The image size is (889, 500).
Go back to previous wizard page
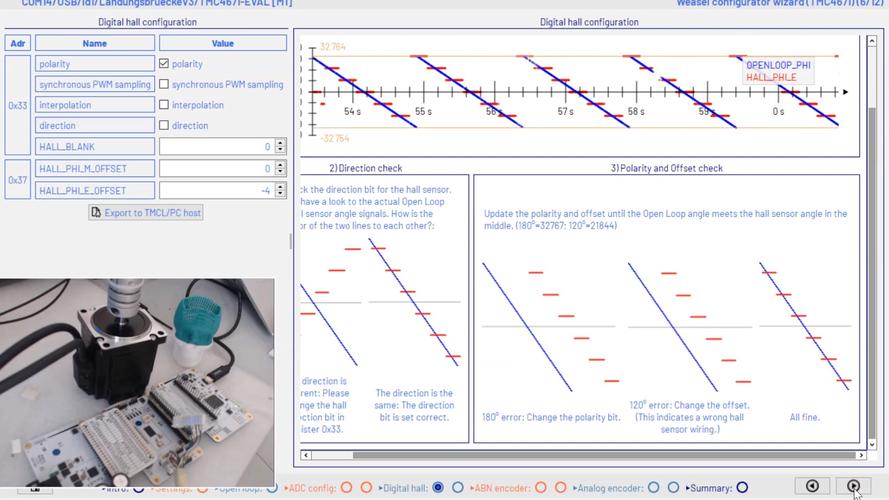[x=812, y=486]
